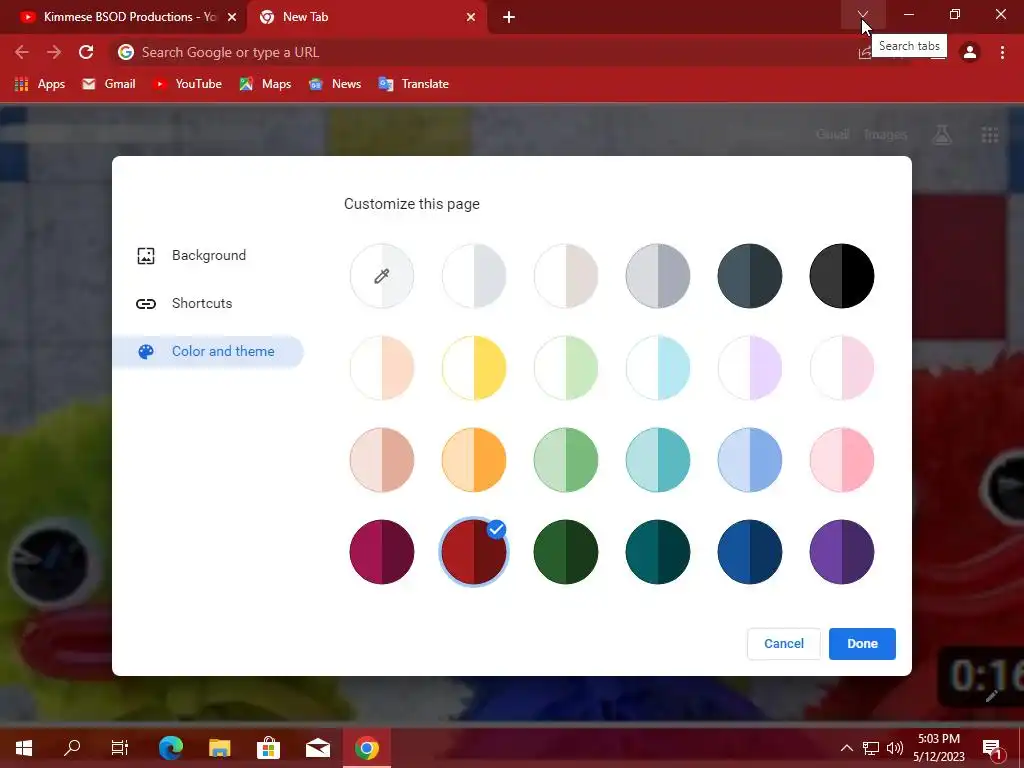Go forward to next page
The width and height of the screenshot is (1024, 768).
click(54, 52)
